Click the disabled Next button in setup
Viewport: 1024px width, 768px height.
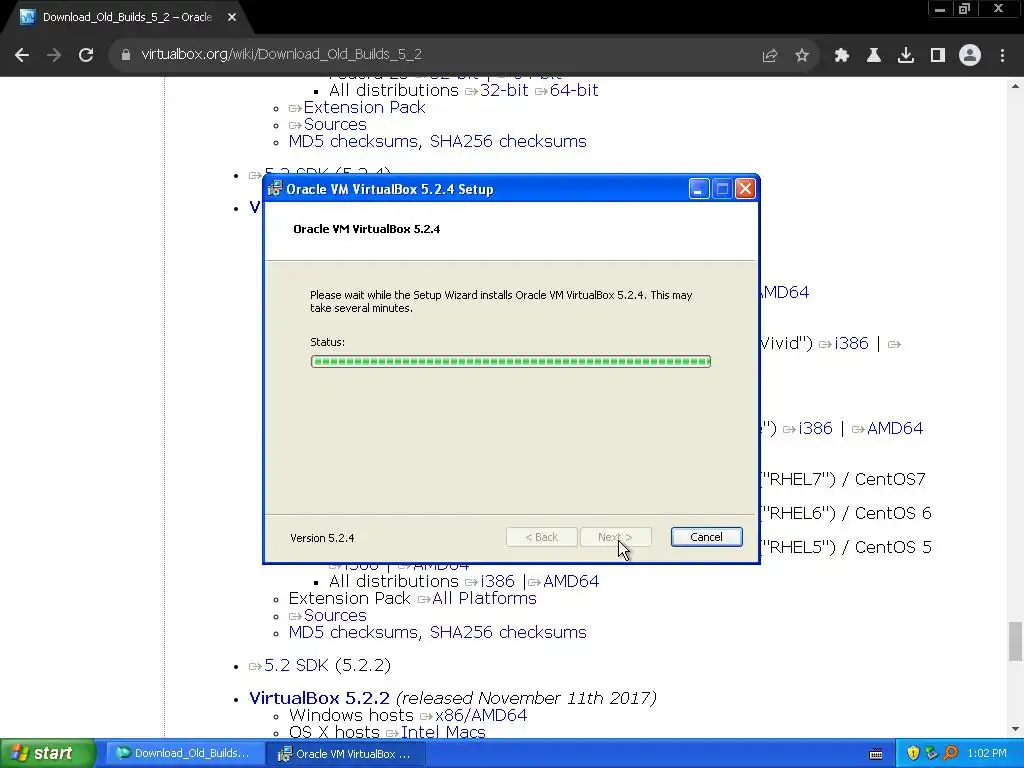[x=616, y=537]
